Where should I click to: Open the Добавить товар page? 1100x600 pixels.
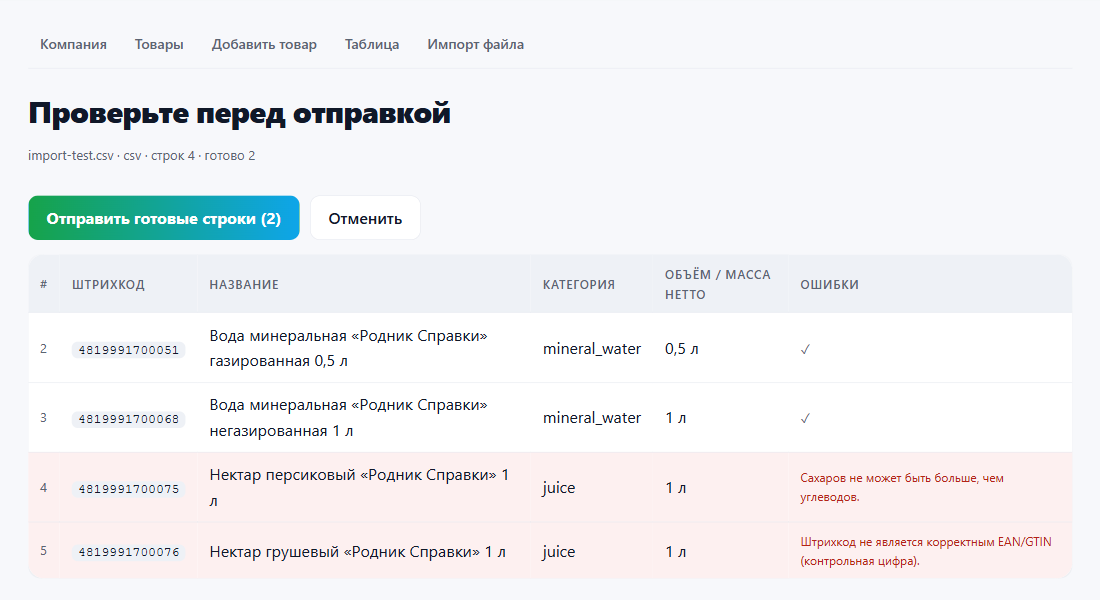pyautogui.click(x=264, y=44)
